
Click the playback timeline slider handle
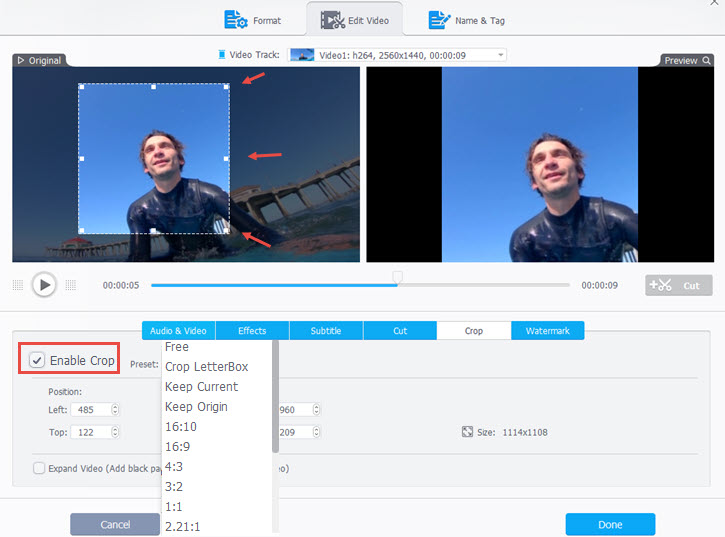[397, 277]
